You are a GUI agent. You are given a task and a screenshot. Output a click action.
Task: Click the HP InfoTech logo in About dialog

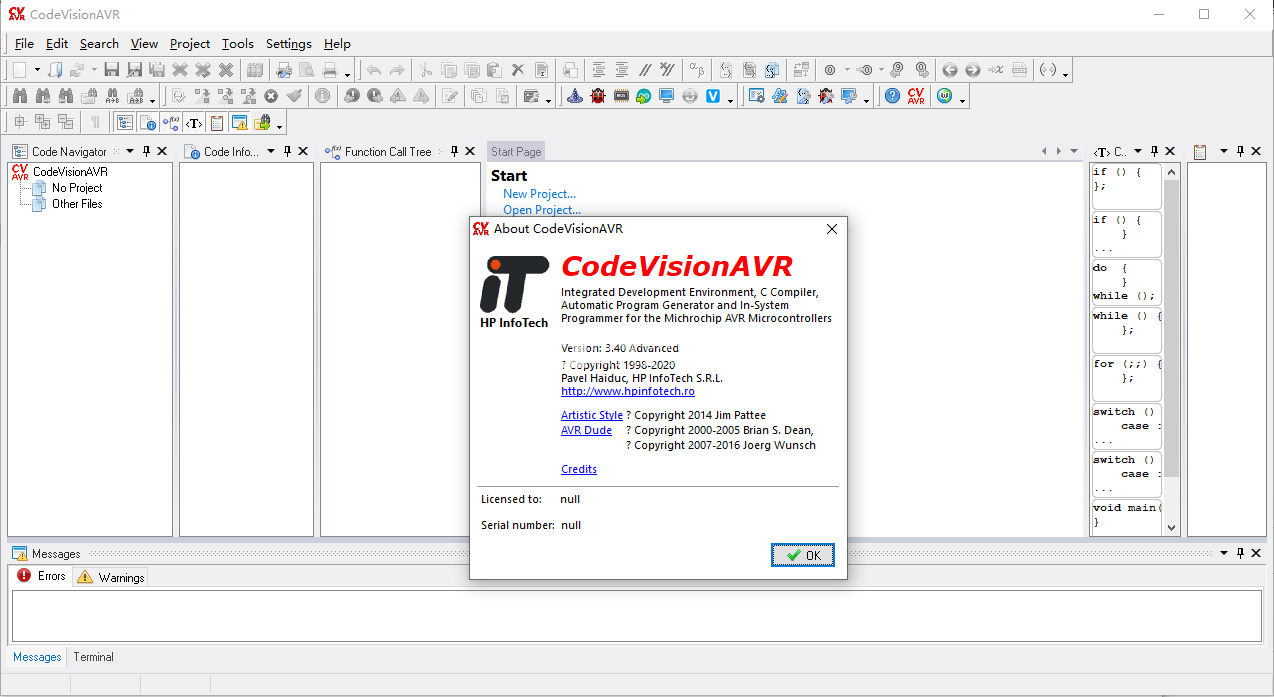(x=514, y=292)
